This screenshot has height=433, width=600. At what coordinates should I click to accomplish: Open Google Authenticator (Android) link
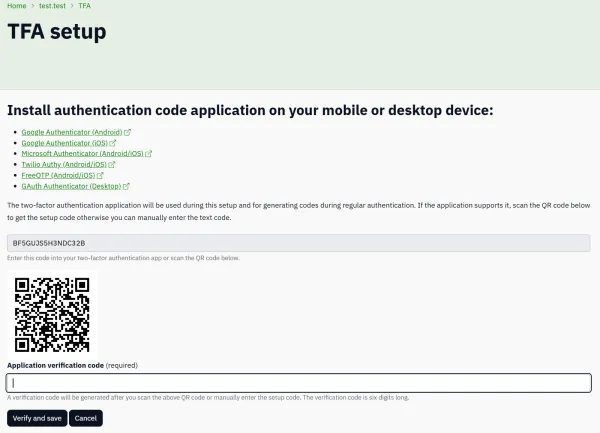coord(72,132)
